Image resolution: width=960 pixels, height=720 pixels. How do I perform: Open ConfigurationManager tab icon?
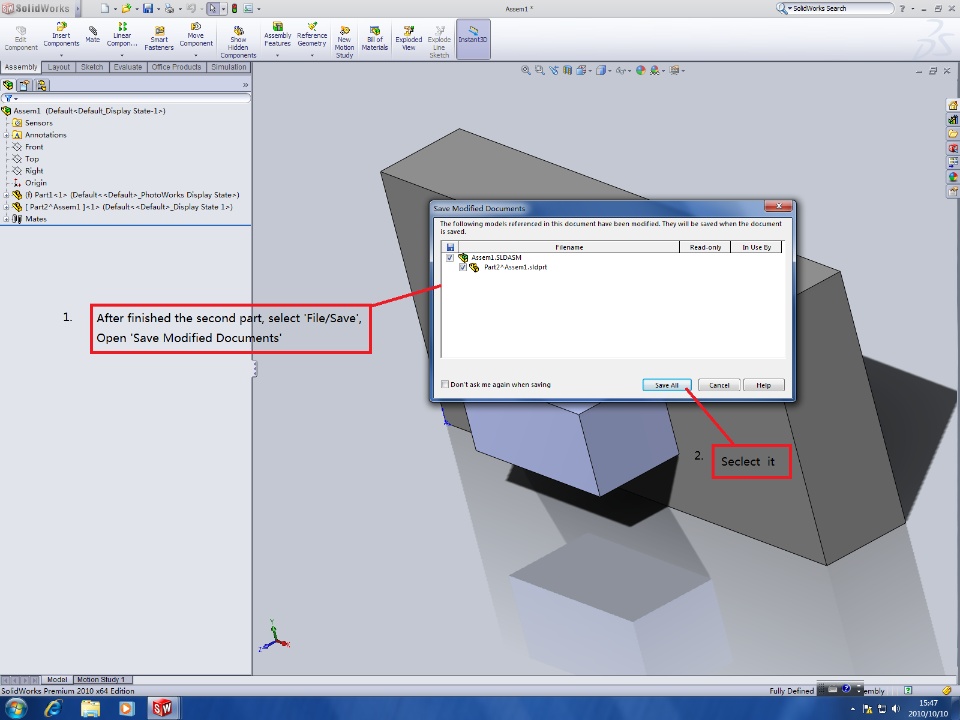click(x=41, y=85)
